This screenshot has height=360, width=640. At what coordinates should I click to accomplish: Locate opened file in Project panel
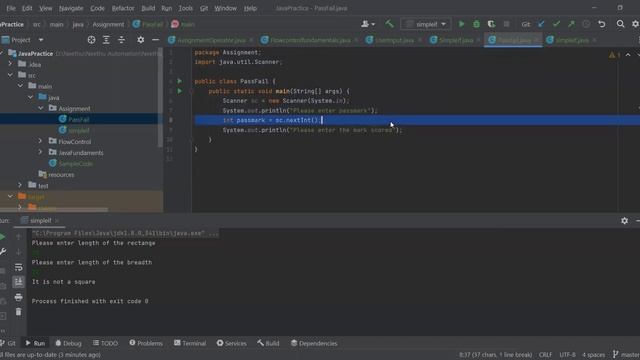(x=91, y=40)
